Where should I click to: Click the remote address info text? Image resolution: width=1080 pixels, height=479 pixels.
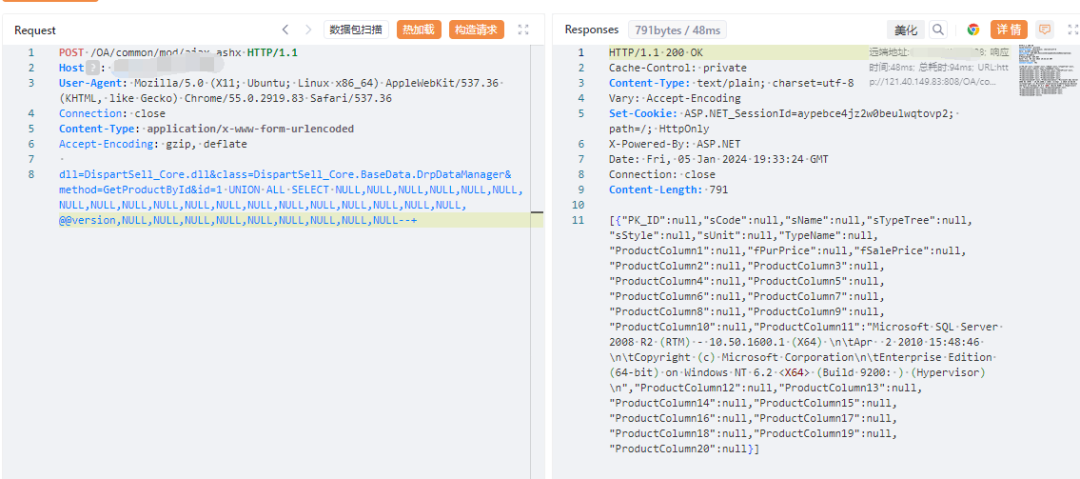(x=938, y=68)
